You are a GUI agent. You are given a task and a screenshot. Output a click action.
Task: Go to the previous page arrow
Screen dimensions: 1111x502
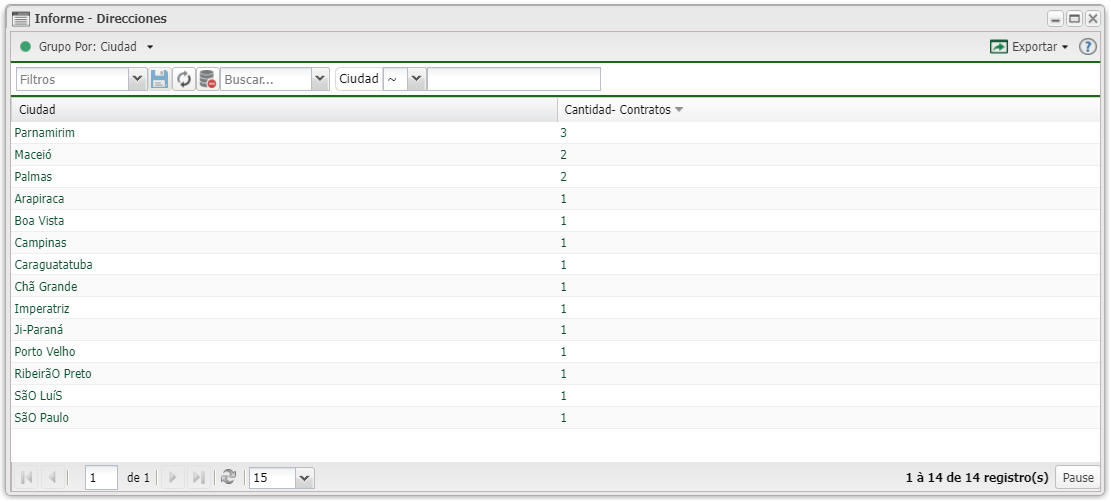(53, 478)
